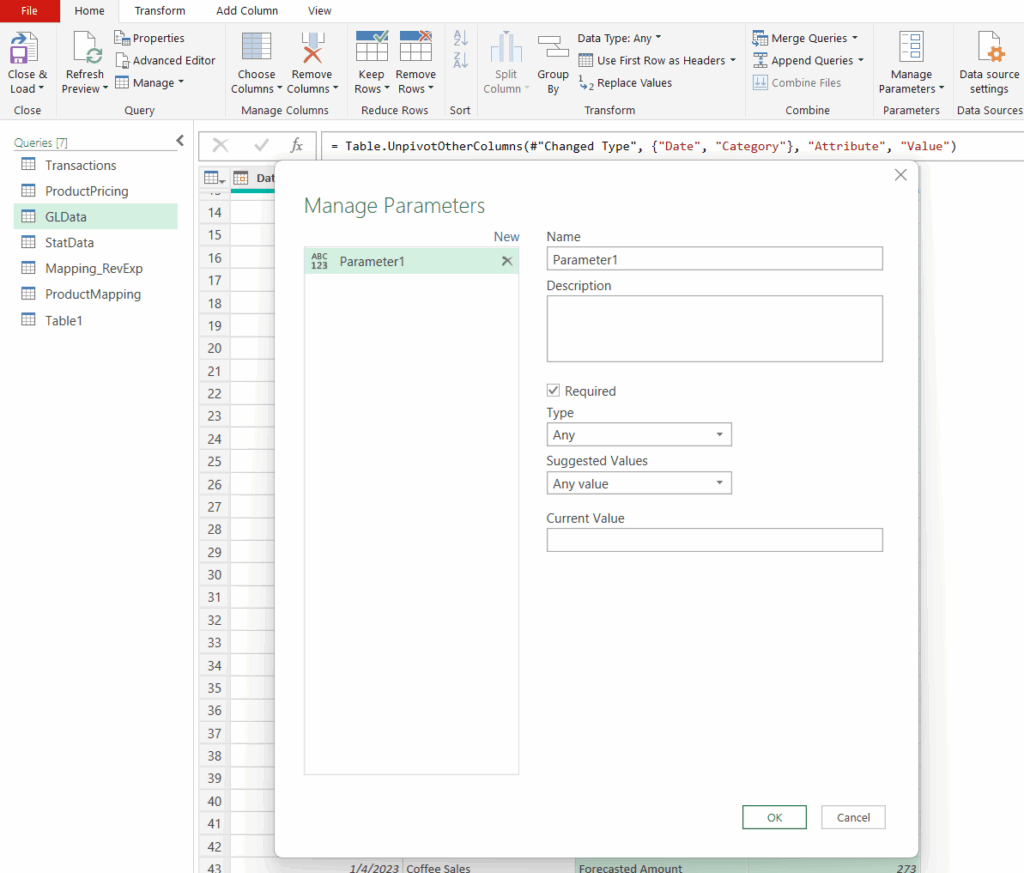Select row number 25
Screen dimensions: 1024x873
click(214, 462)
